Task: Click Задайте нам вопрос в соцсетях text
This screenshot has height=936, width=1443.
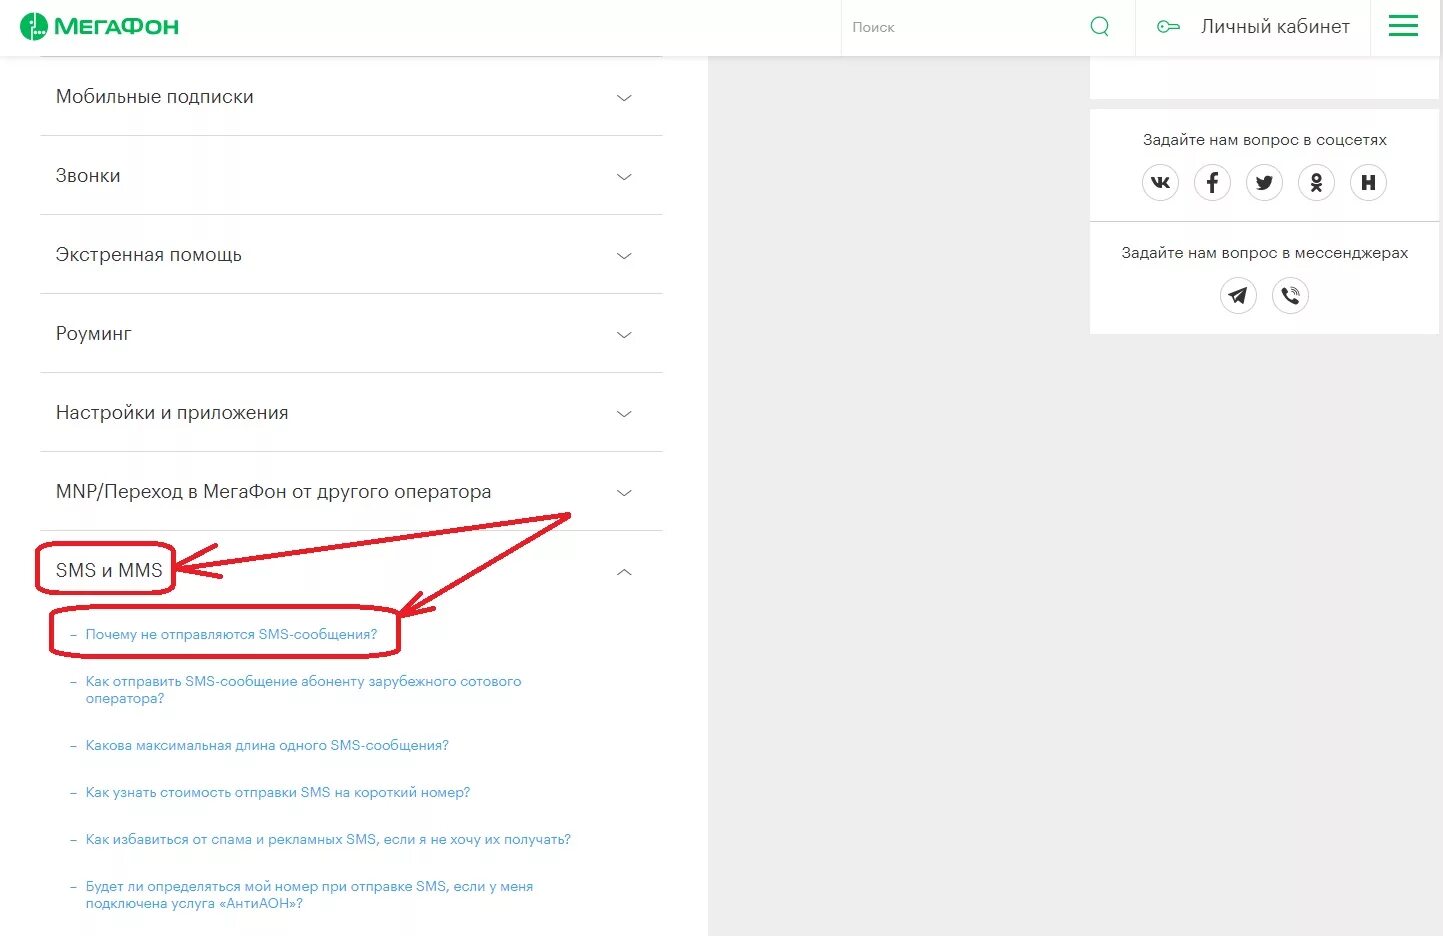Action: 1265,140
